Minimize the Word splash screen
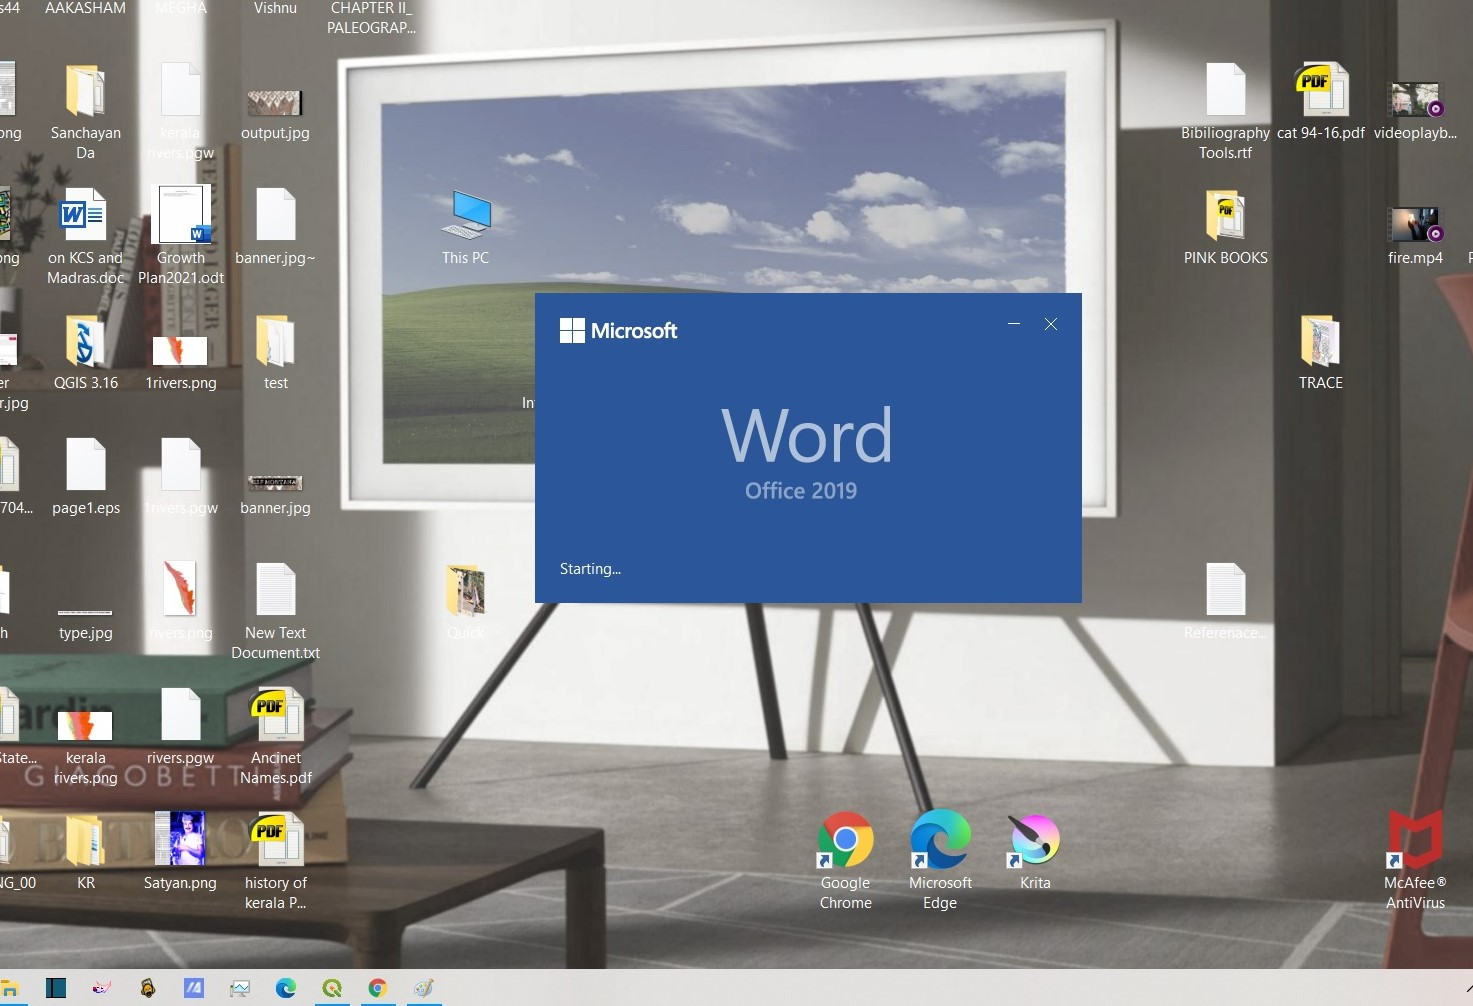 pyautogui.click(x=1014, y=324)
